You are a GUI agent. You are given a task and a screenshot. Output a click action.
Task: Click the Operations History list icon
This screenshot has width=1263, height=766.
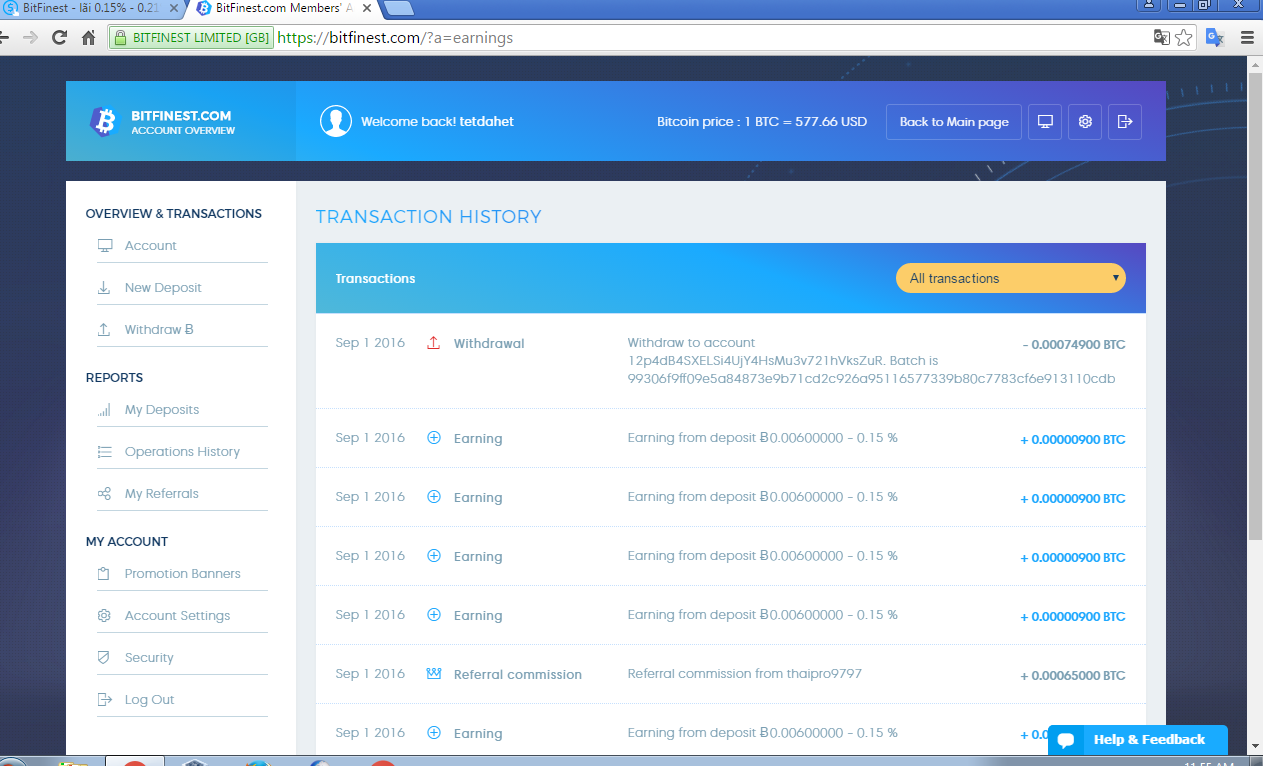[x=104, y=452]
